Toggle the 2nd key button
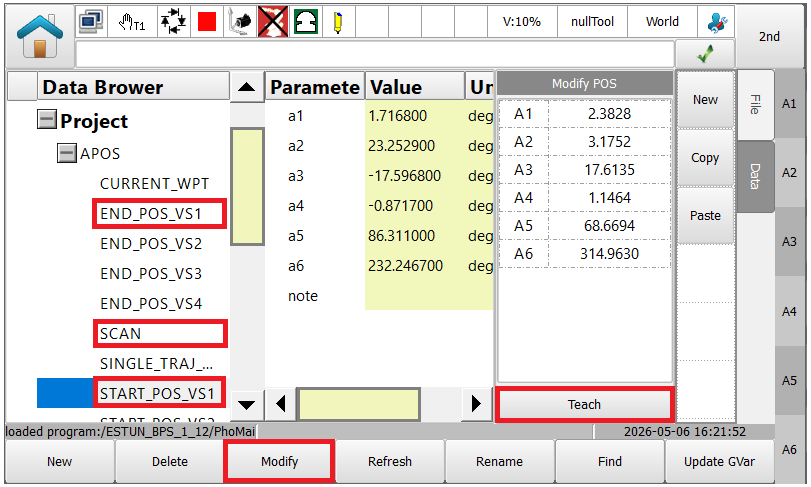The width and height of the screenshot is (811, 487). point(769,37)
